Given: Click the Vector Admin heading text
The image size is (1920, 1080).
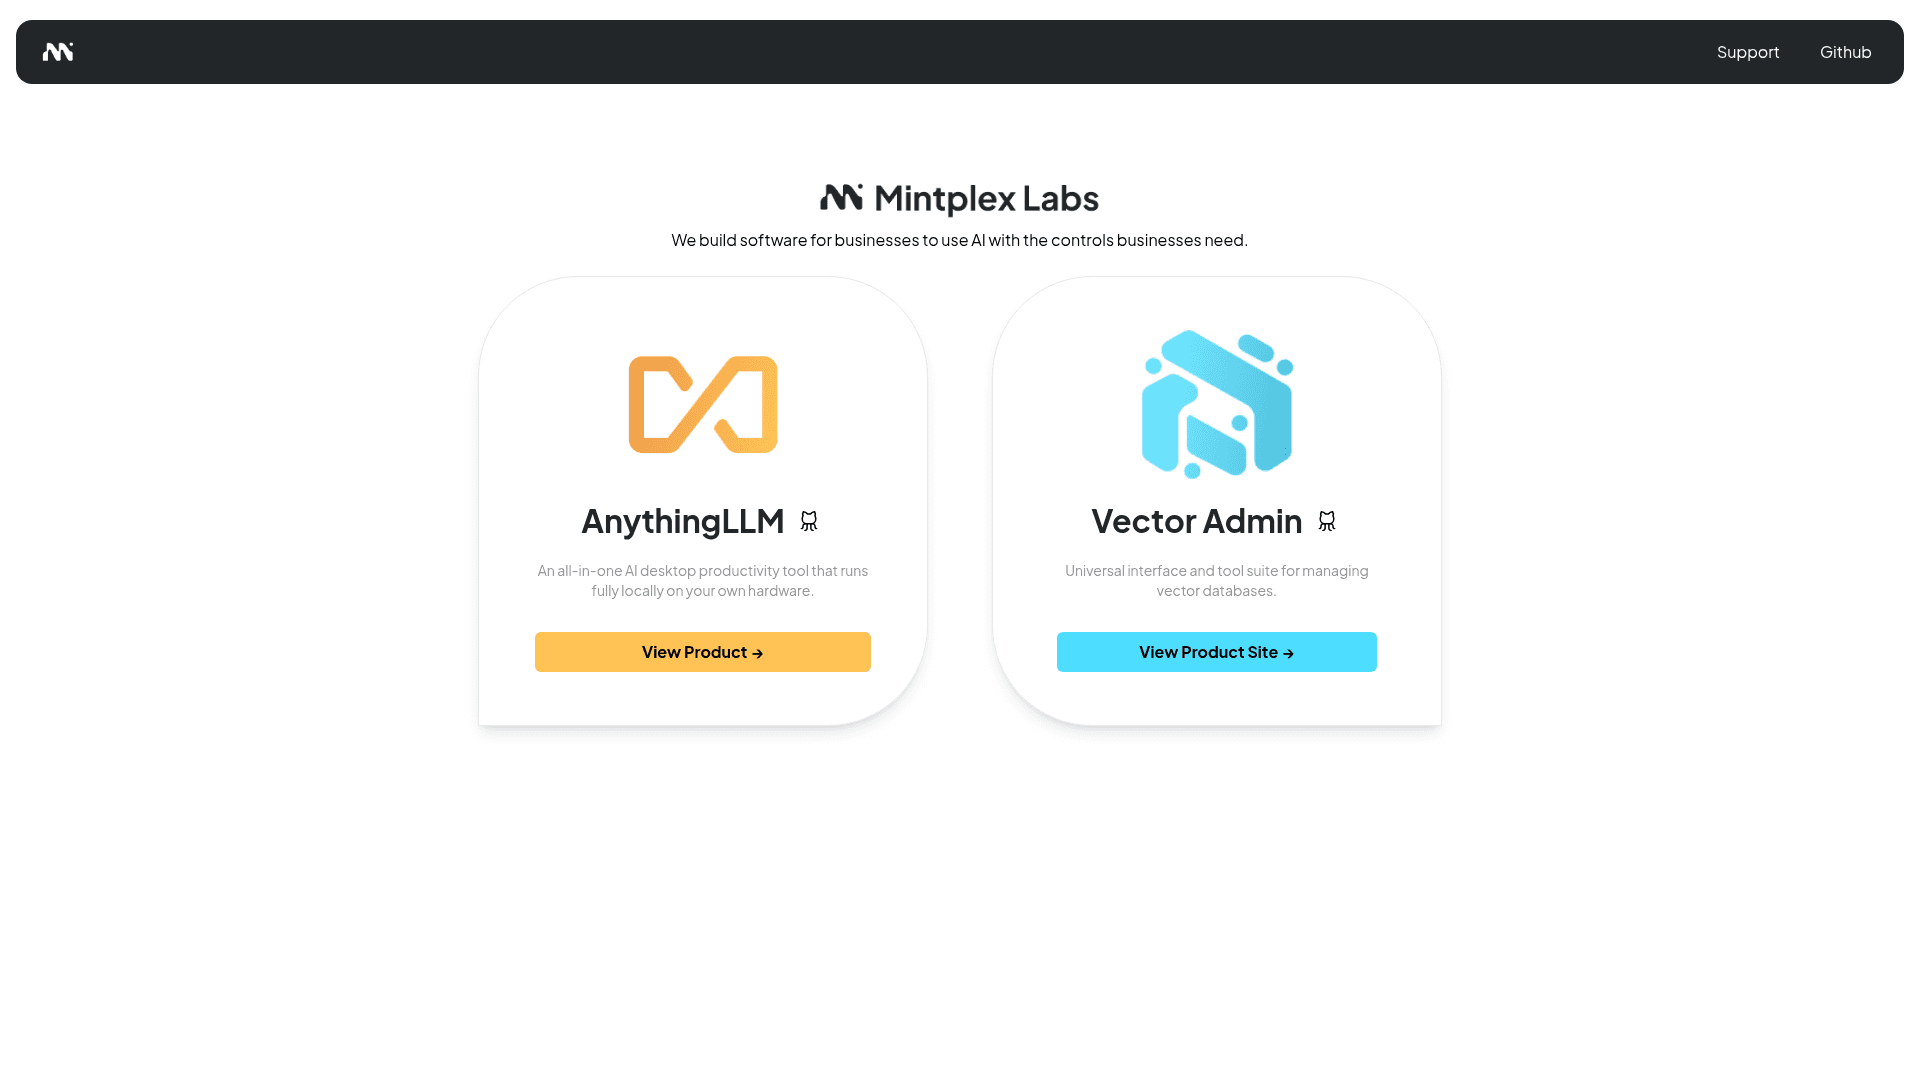Looking at the screenshot, I should click(x=1197, y=521).
